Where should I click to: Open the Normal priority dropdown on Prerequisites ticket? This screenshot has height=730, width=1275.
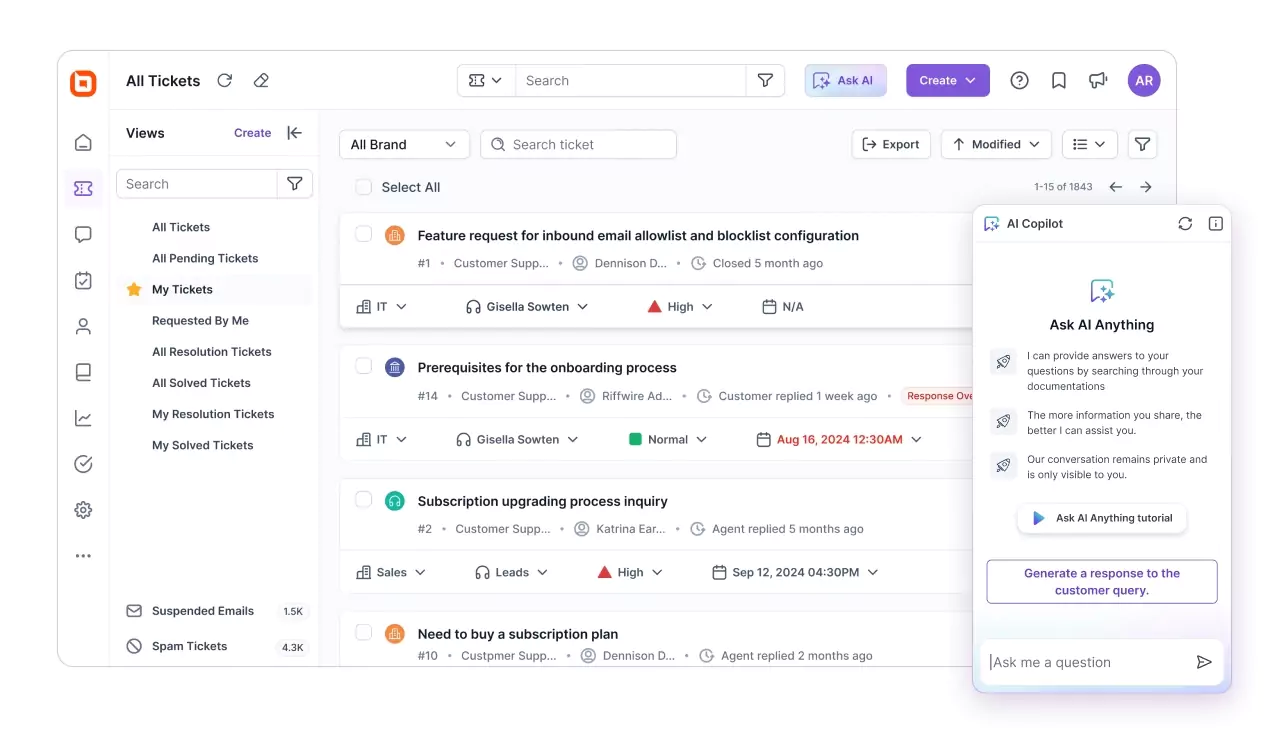[x=666, y=438]
